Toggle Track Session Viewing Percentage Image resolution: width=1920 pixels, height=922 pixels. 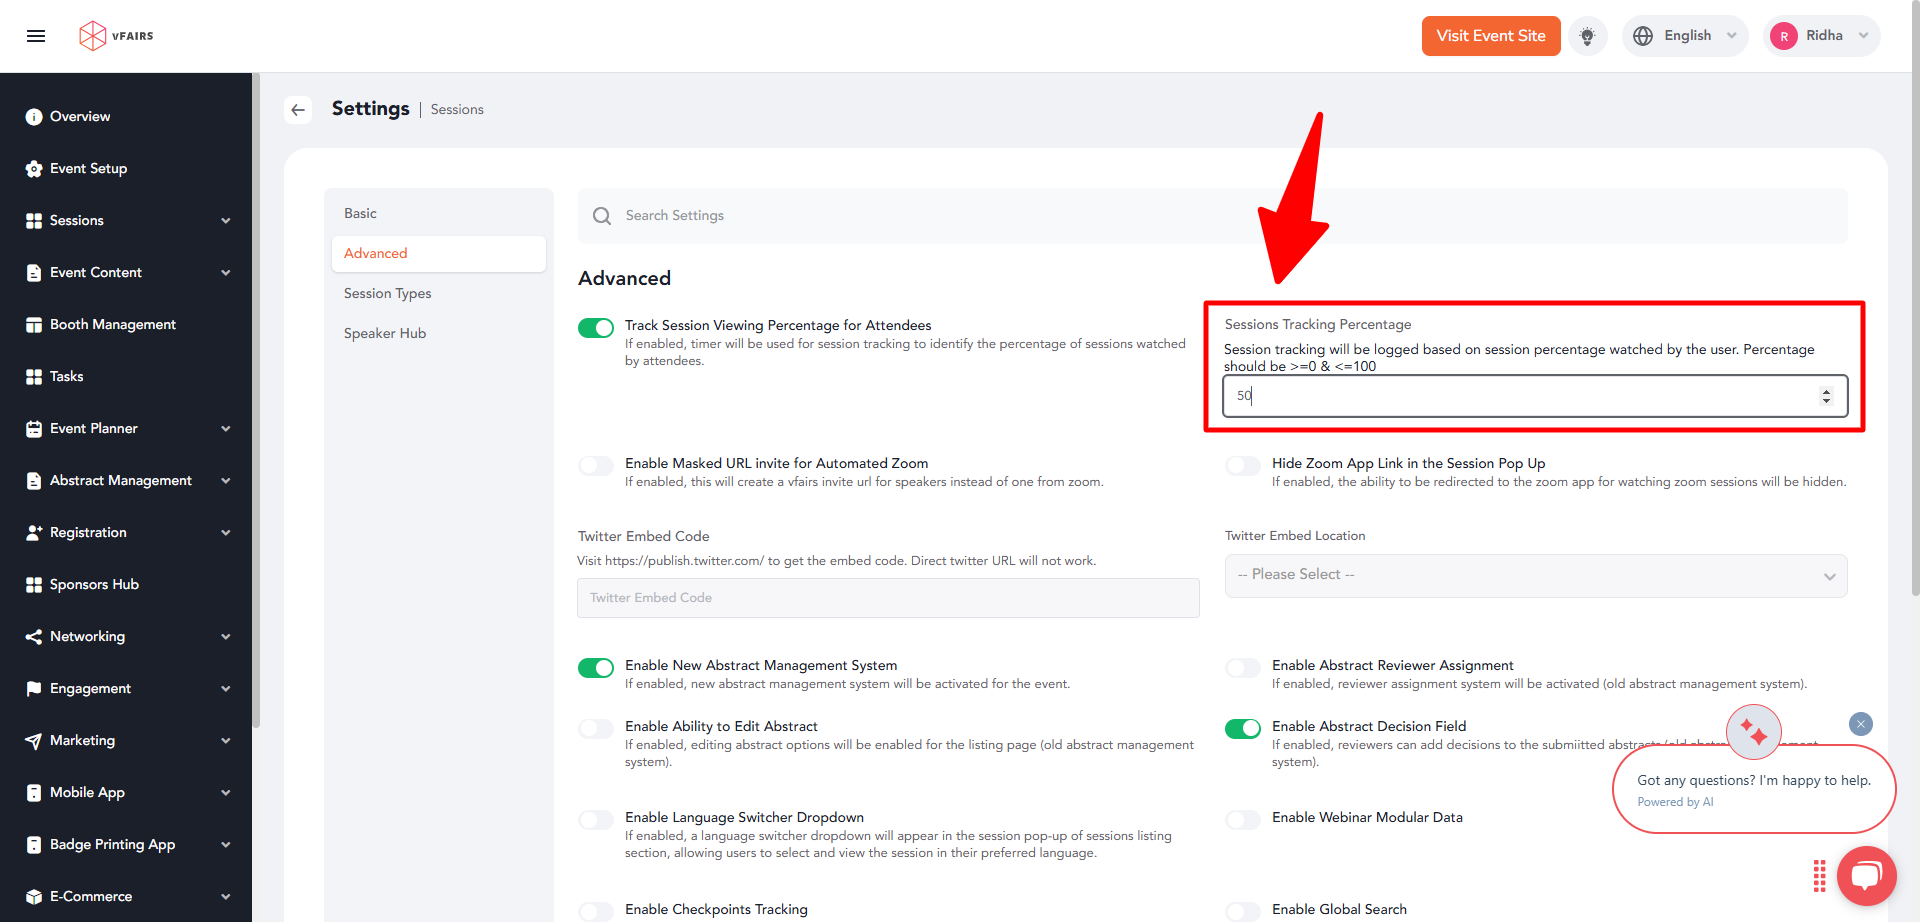(596, 329)
